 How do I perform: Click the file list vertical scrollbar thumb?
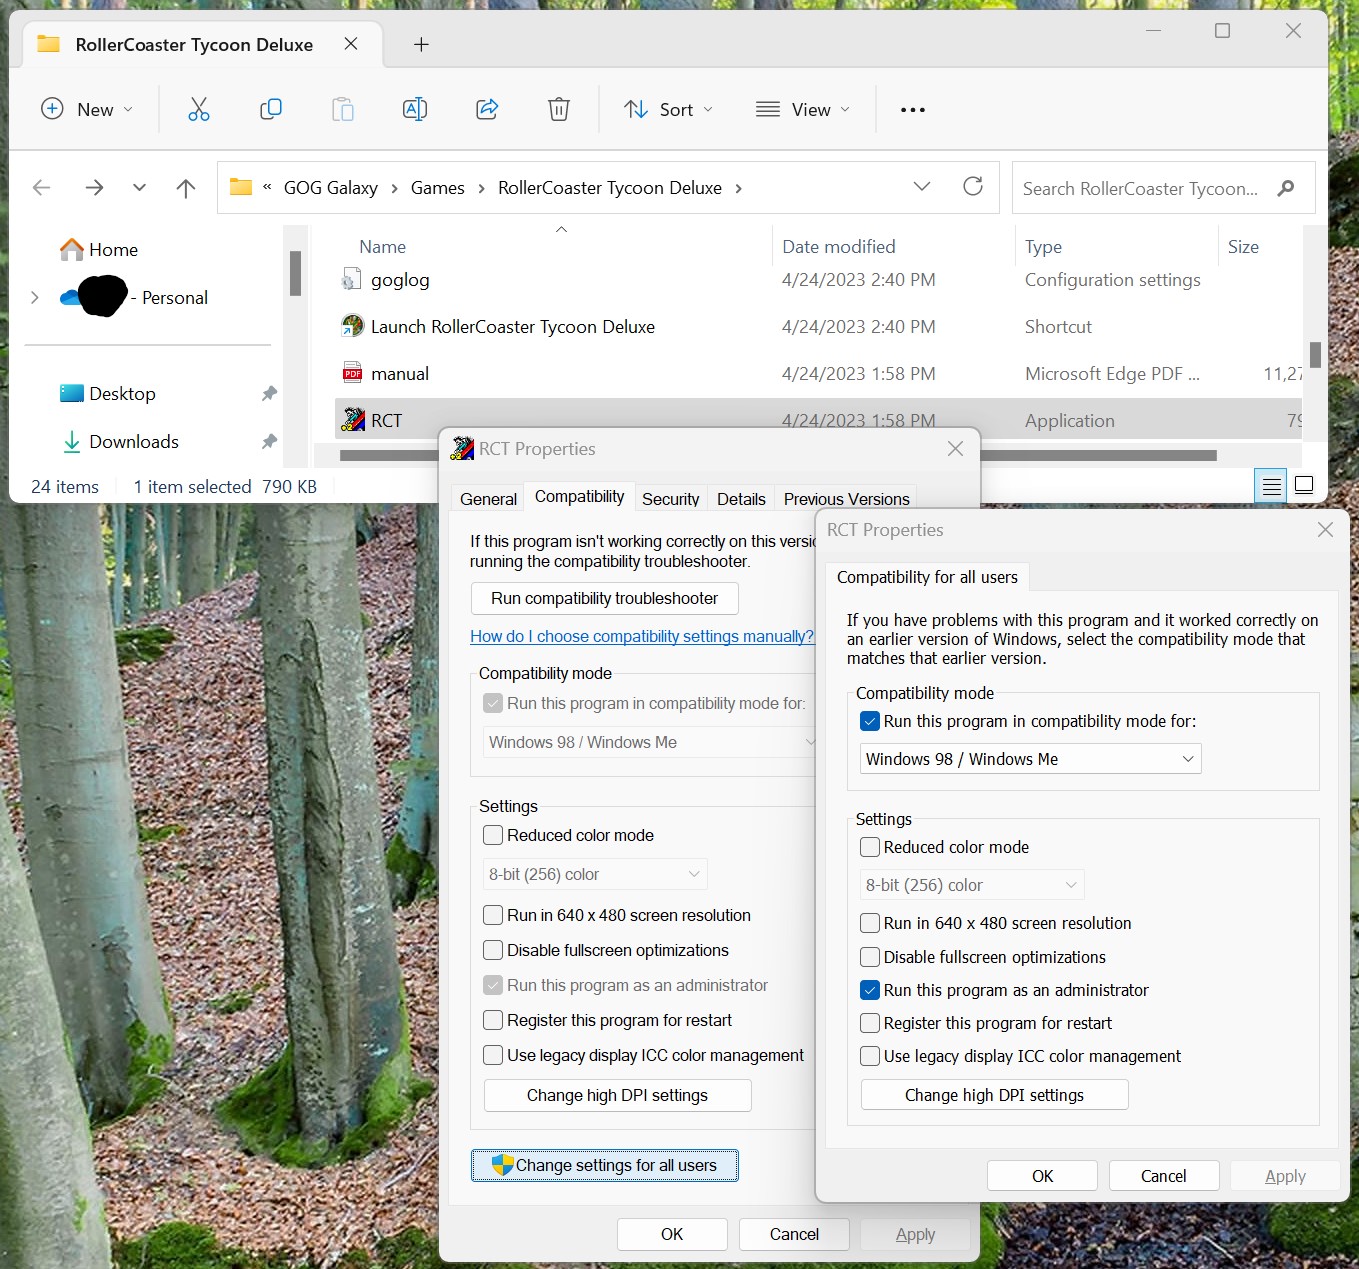click(x=1316, y=354)
